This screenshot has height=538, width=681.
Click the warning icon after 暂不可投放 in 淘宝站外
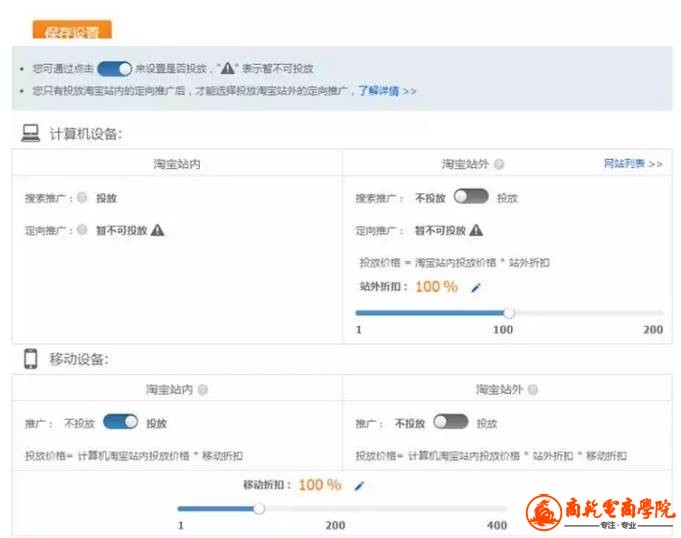[x=476, y=230]
